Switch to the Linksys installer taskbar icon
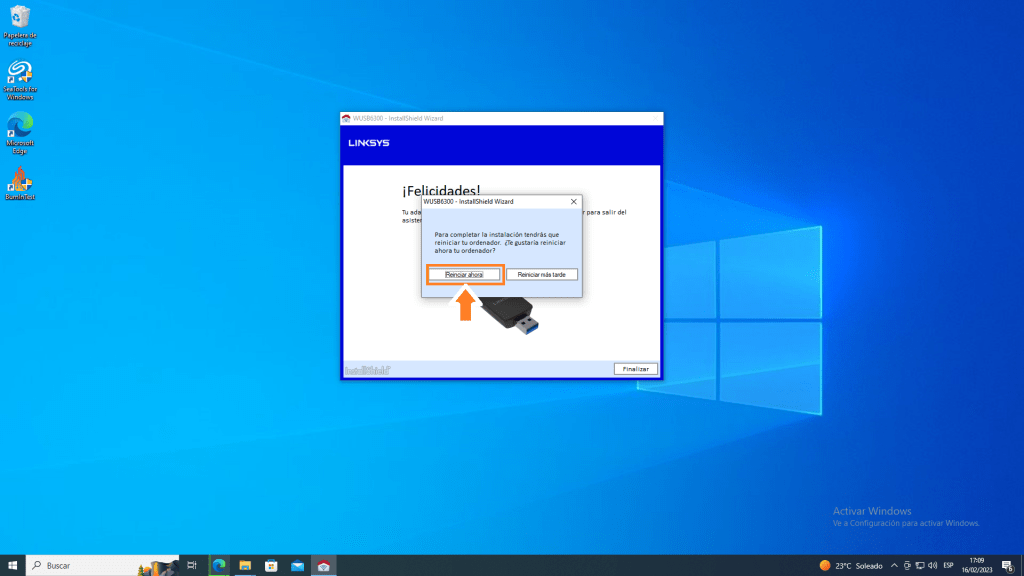 pyautogui.click(x=323, y=565)
